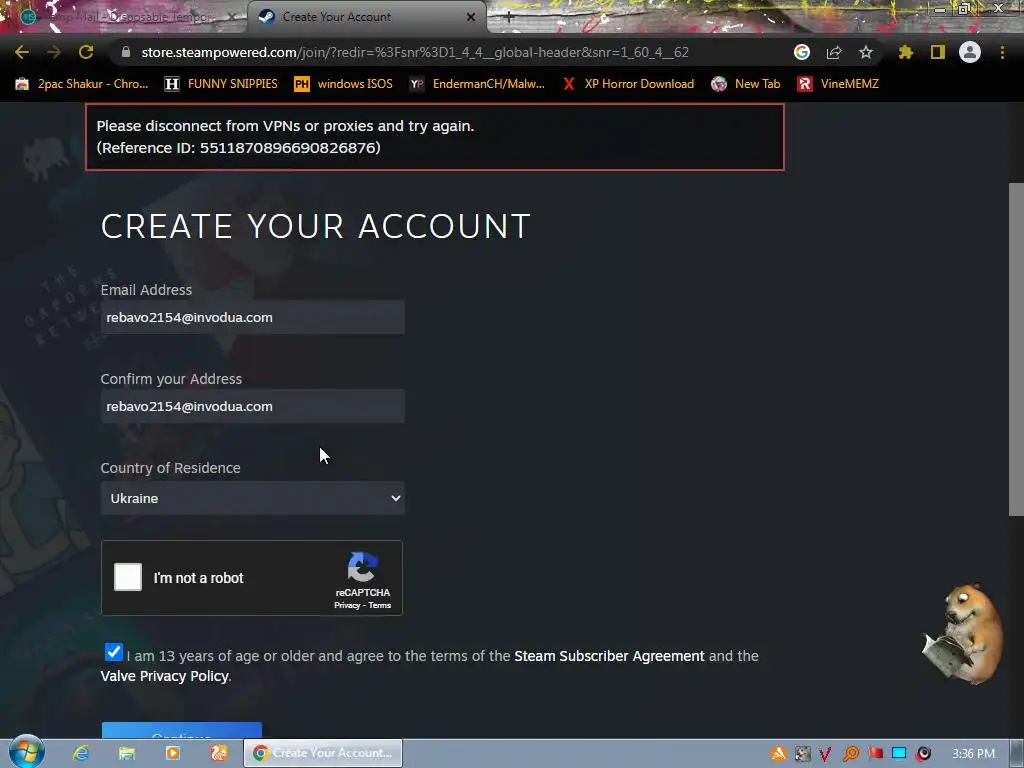Open the media player taskbar icon
Image resolution: width=1024 pixels, height=768 pixels.
click(172, 753)
